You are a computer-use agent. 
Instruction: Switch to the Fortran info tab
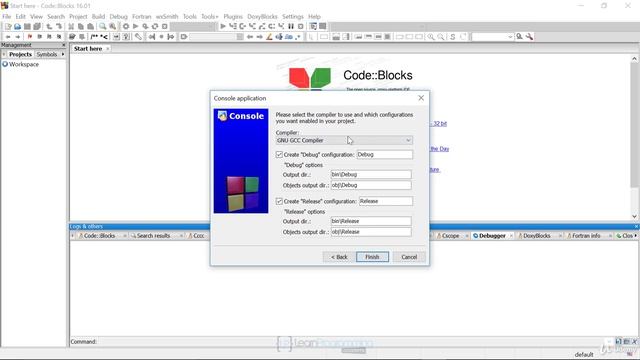point(586,236)
